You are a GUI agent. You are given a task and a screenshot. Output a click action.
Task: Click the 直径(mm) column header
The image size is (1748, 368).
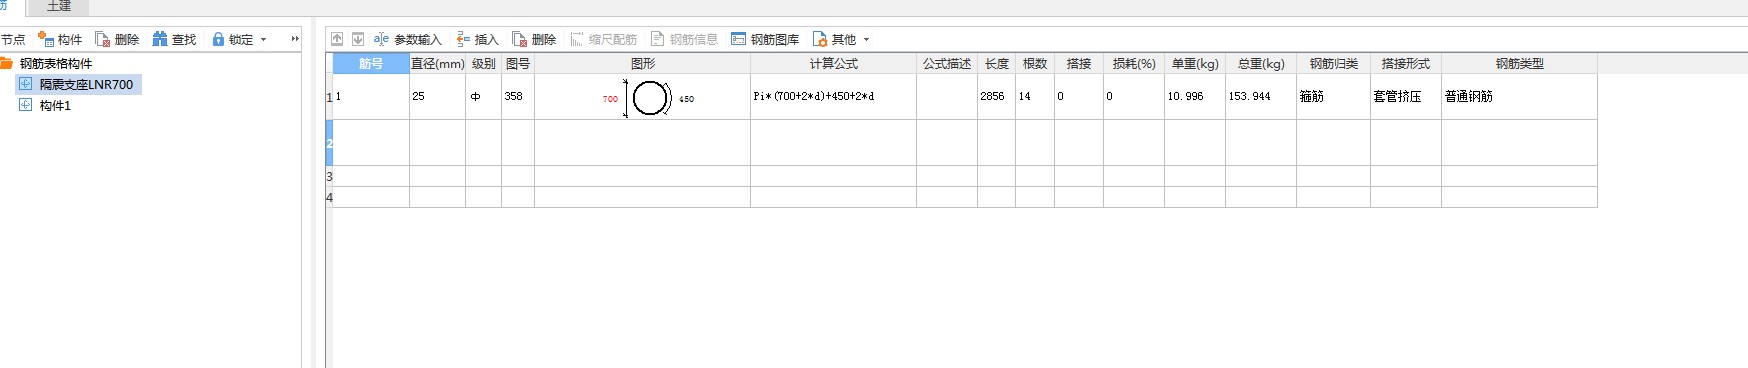pos(437,63)
